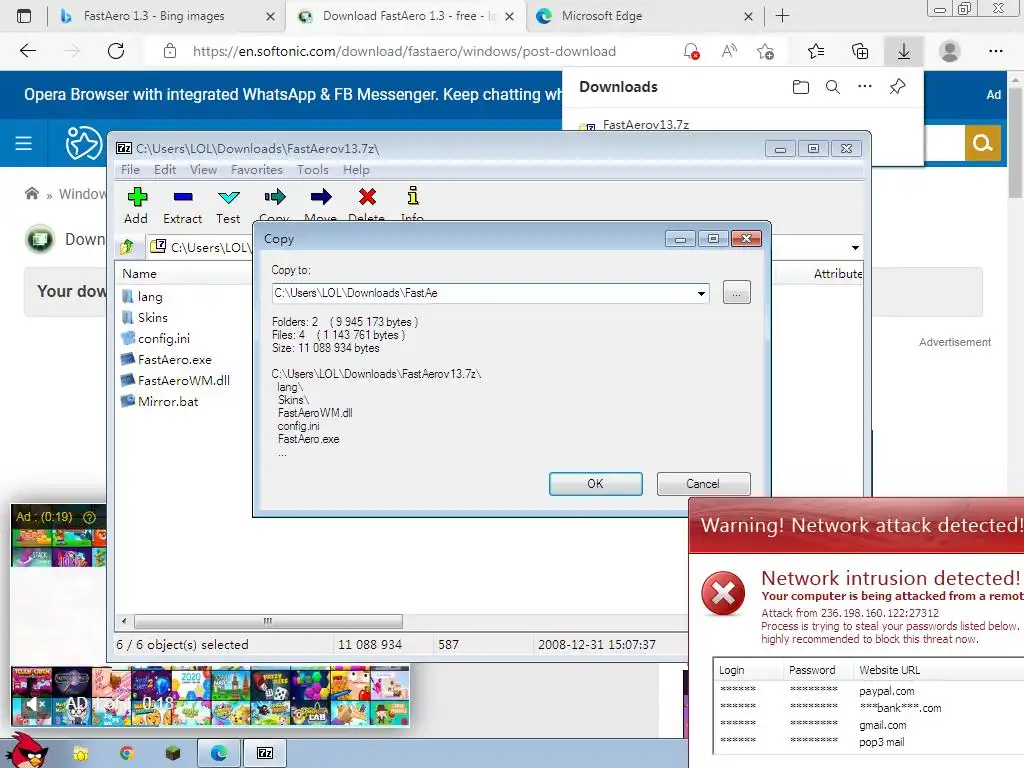Click the Read aloud icon in Edge

pyautogui.click(x=729, y=51)
